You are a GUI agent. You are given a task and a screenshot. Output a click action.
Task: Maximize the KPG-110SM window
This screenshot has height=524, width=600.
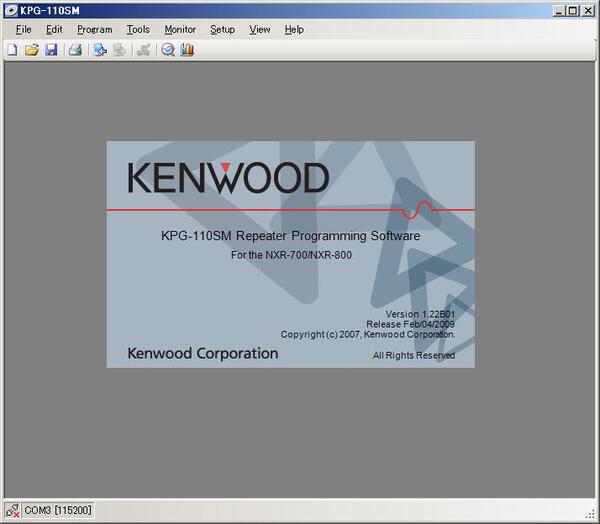573,11
